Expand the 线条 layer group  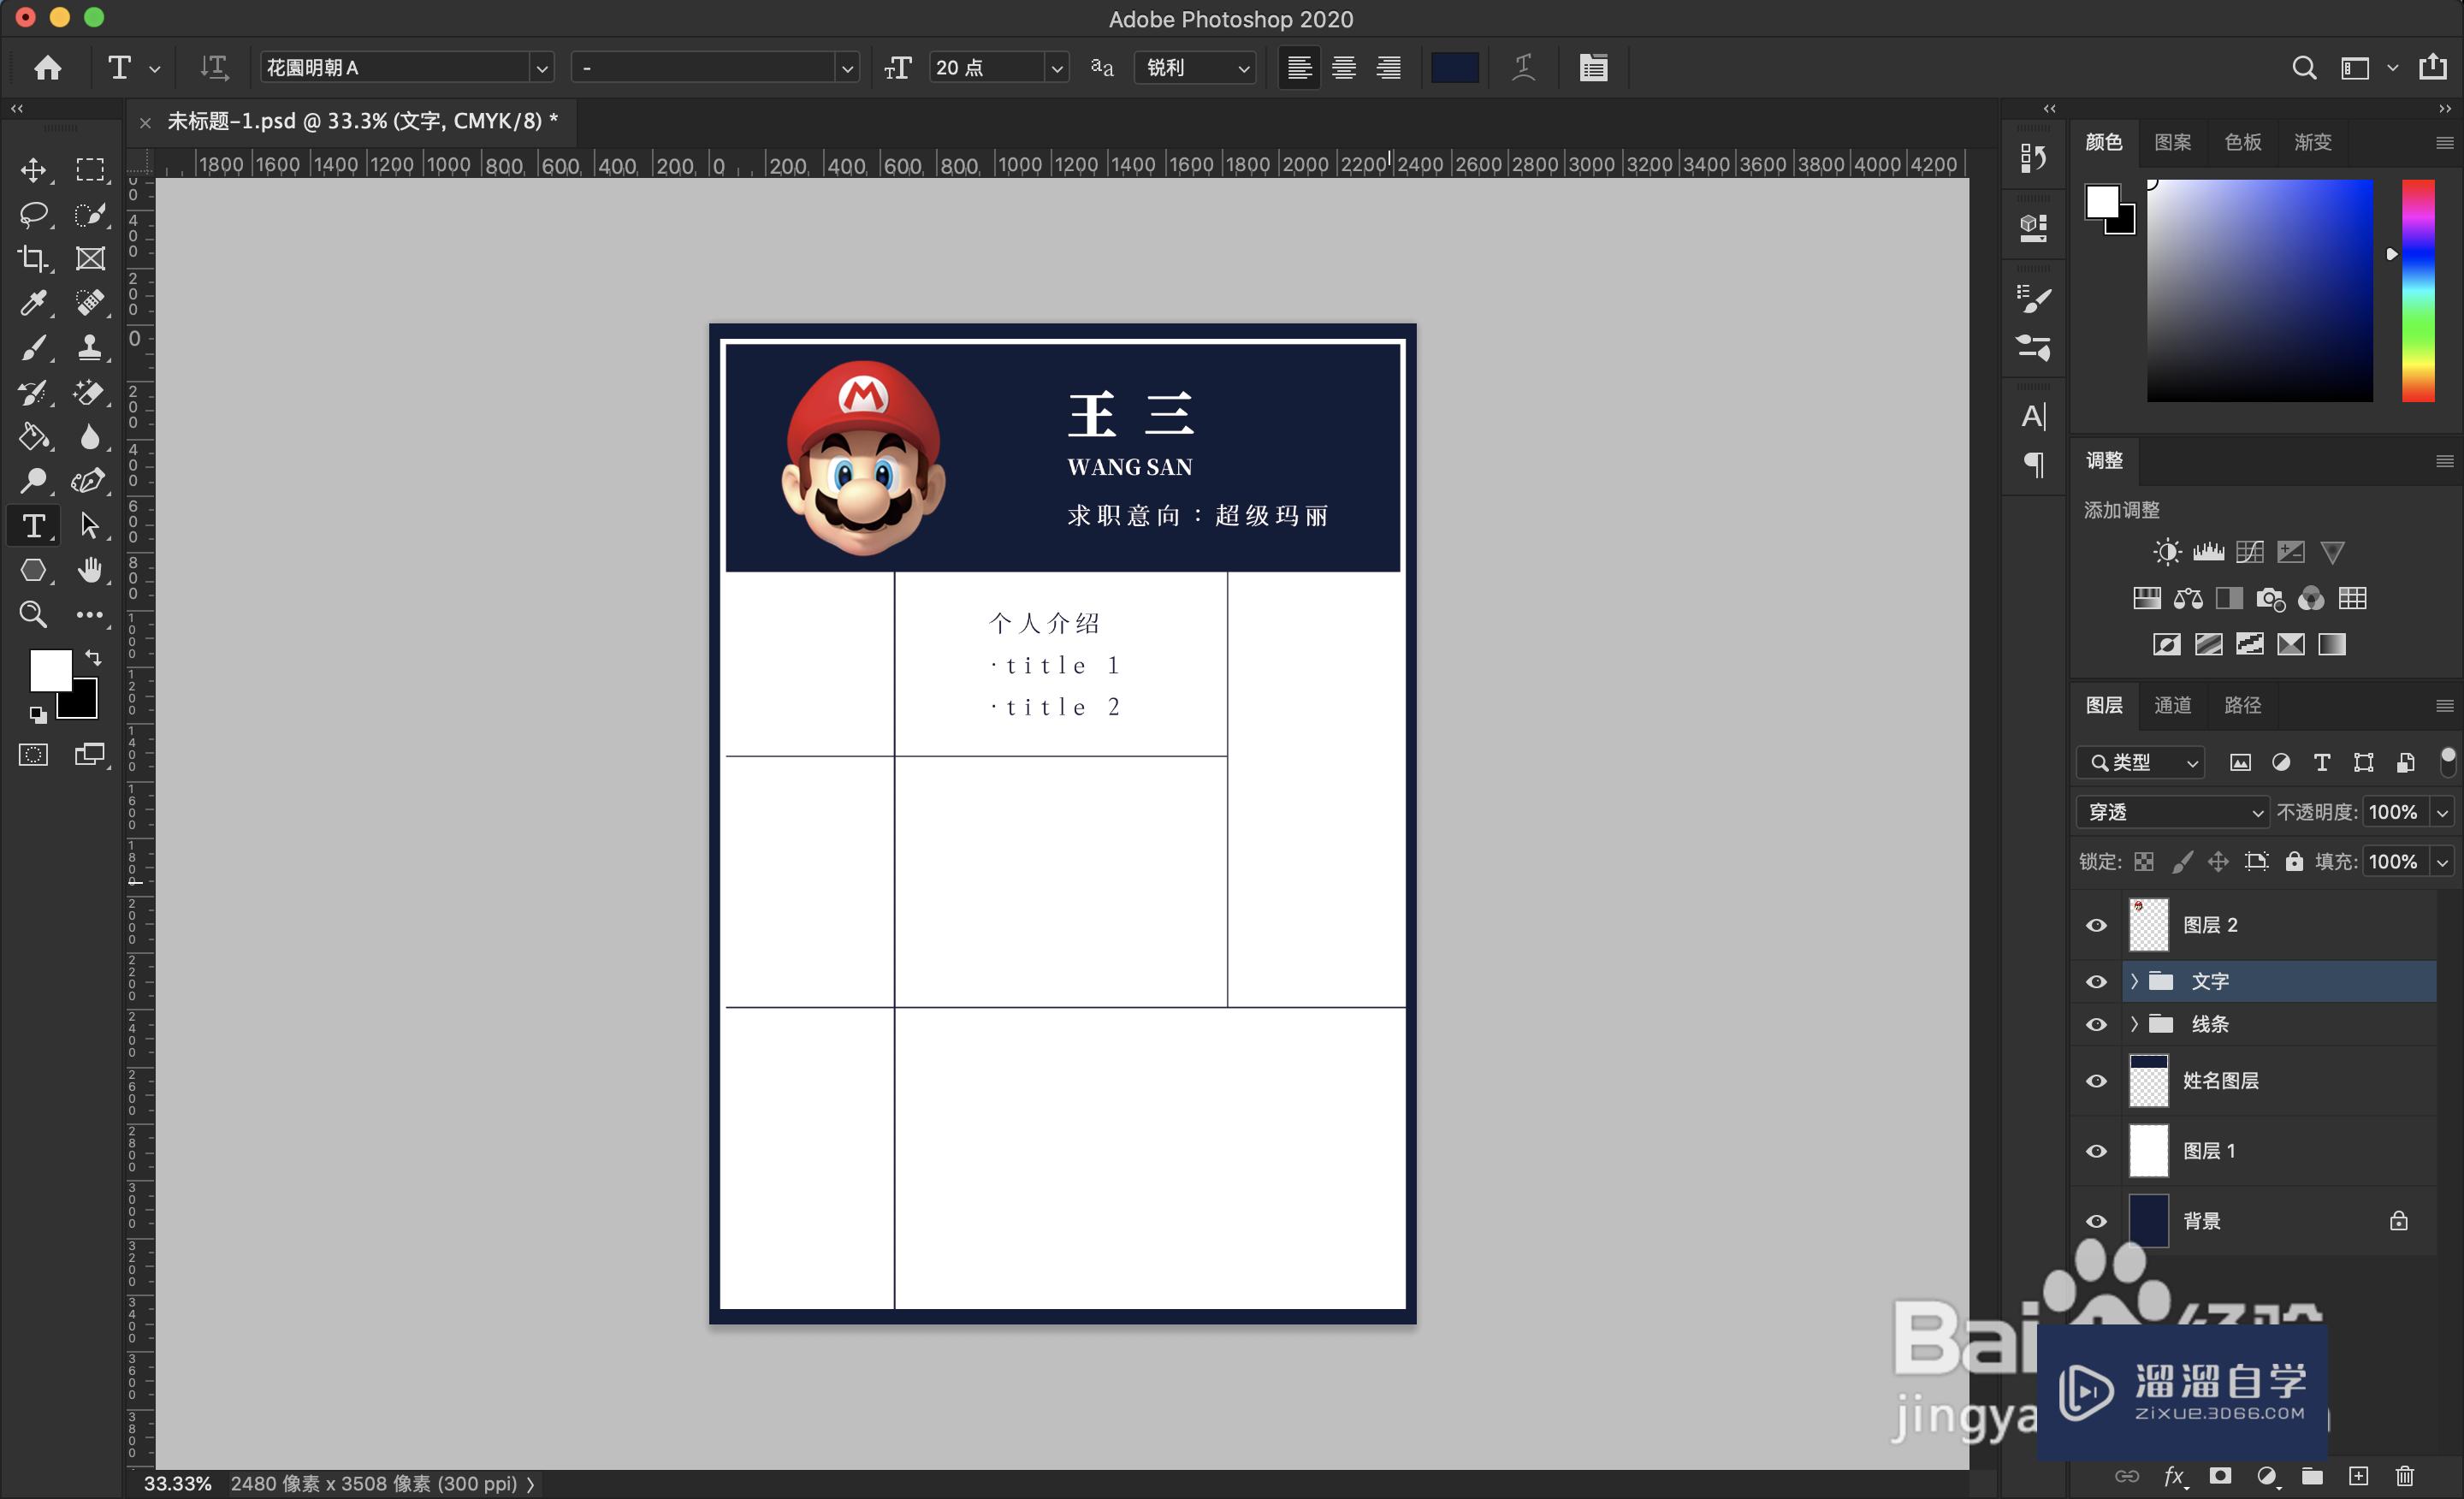pos(2134,1024)
